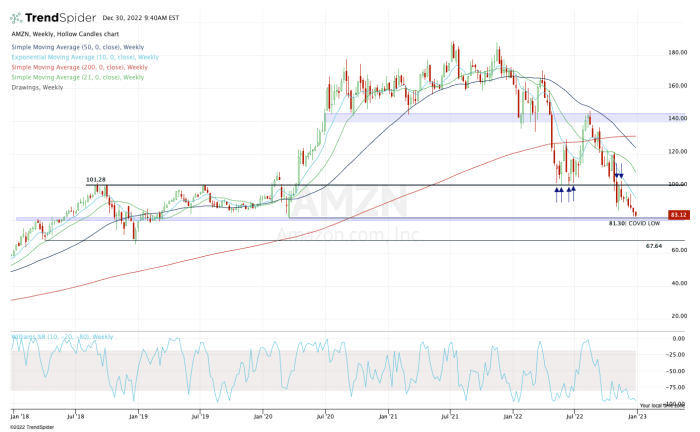Select the Simple Moving Average (21) legend entry
This screenshot has width=700, height=432.
click(78, 77)
